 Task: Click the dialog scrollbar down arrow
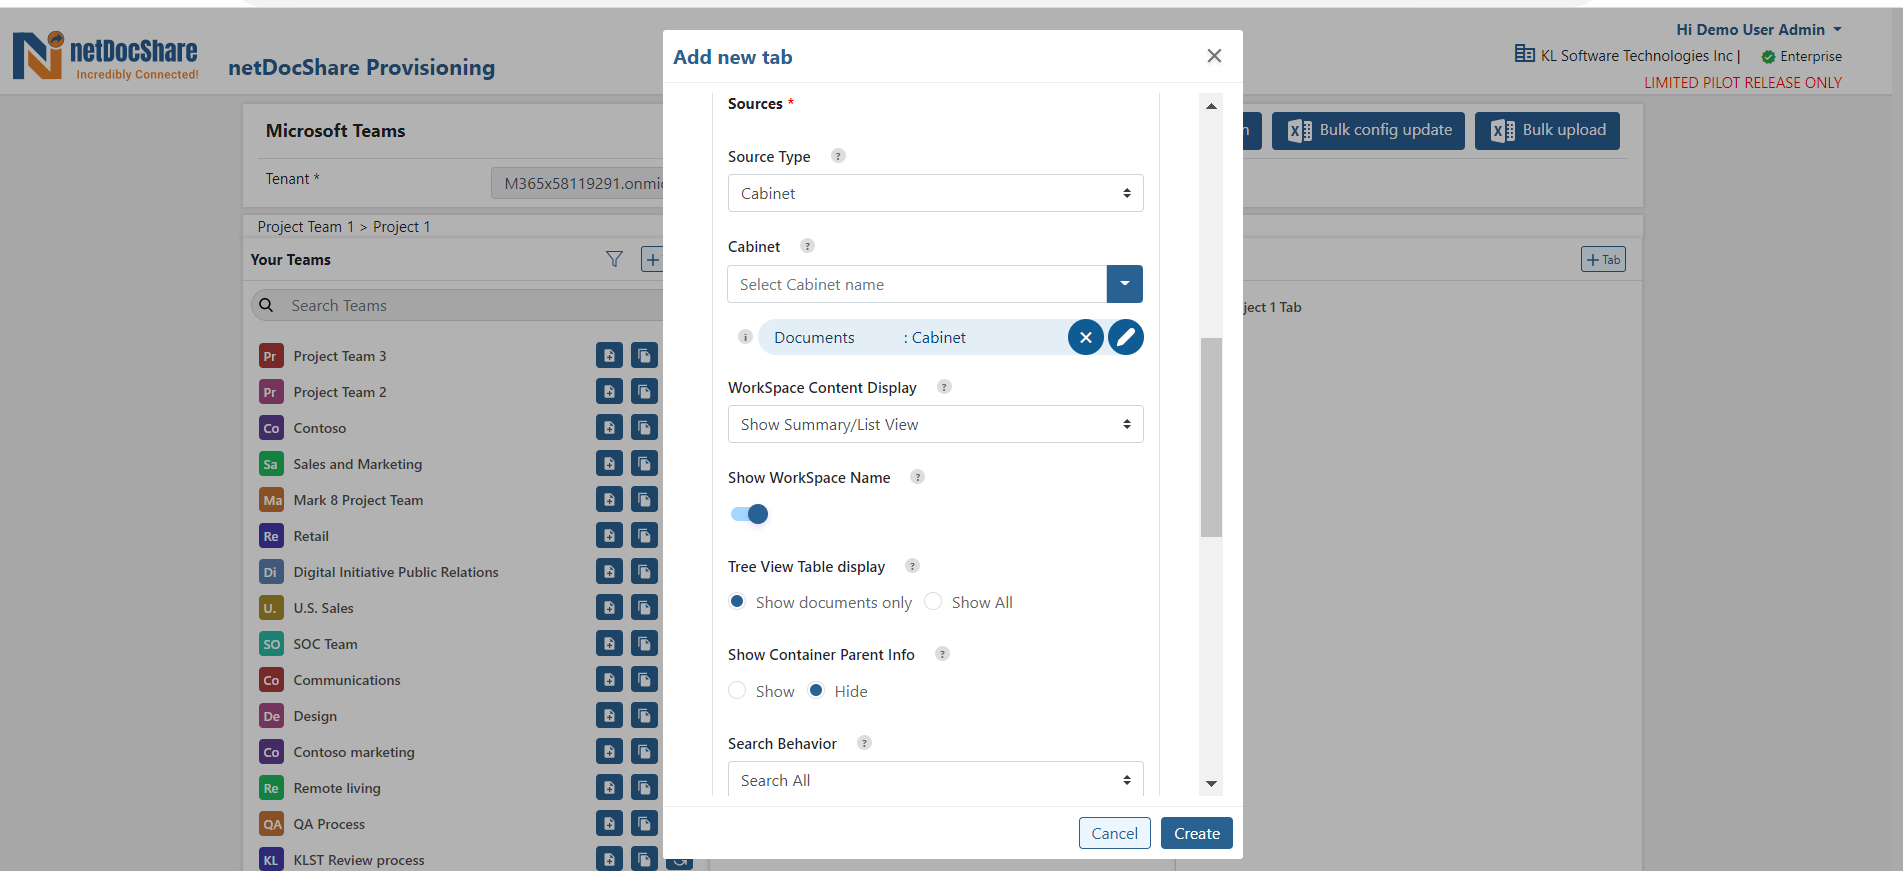(x=1211, y=784)
